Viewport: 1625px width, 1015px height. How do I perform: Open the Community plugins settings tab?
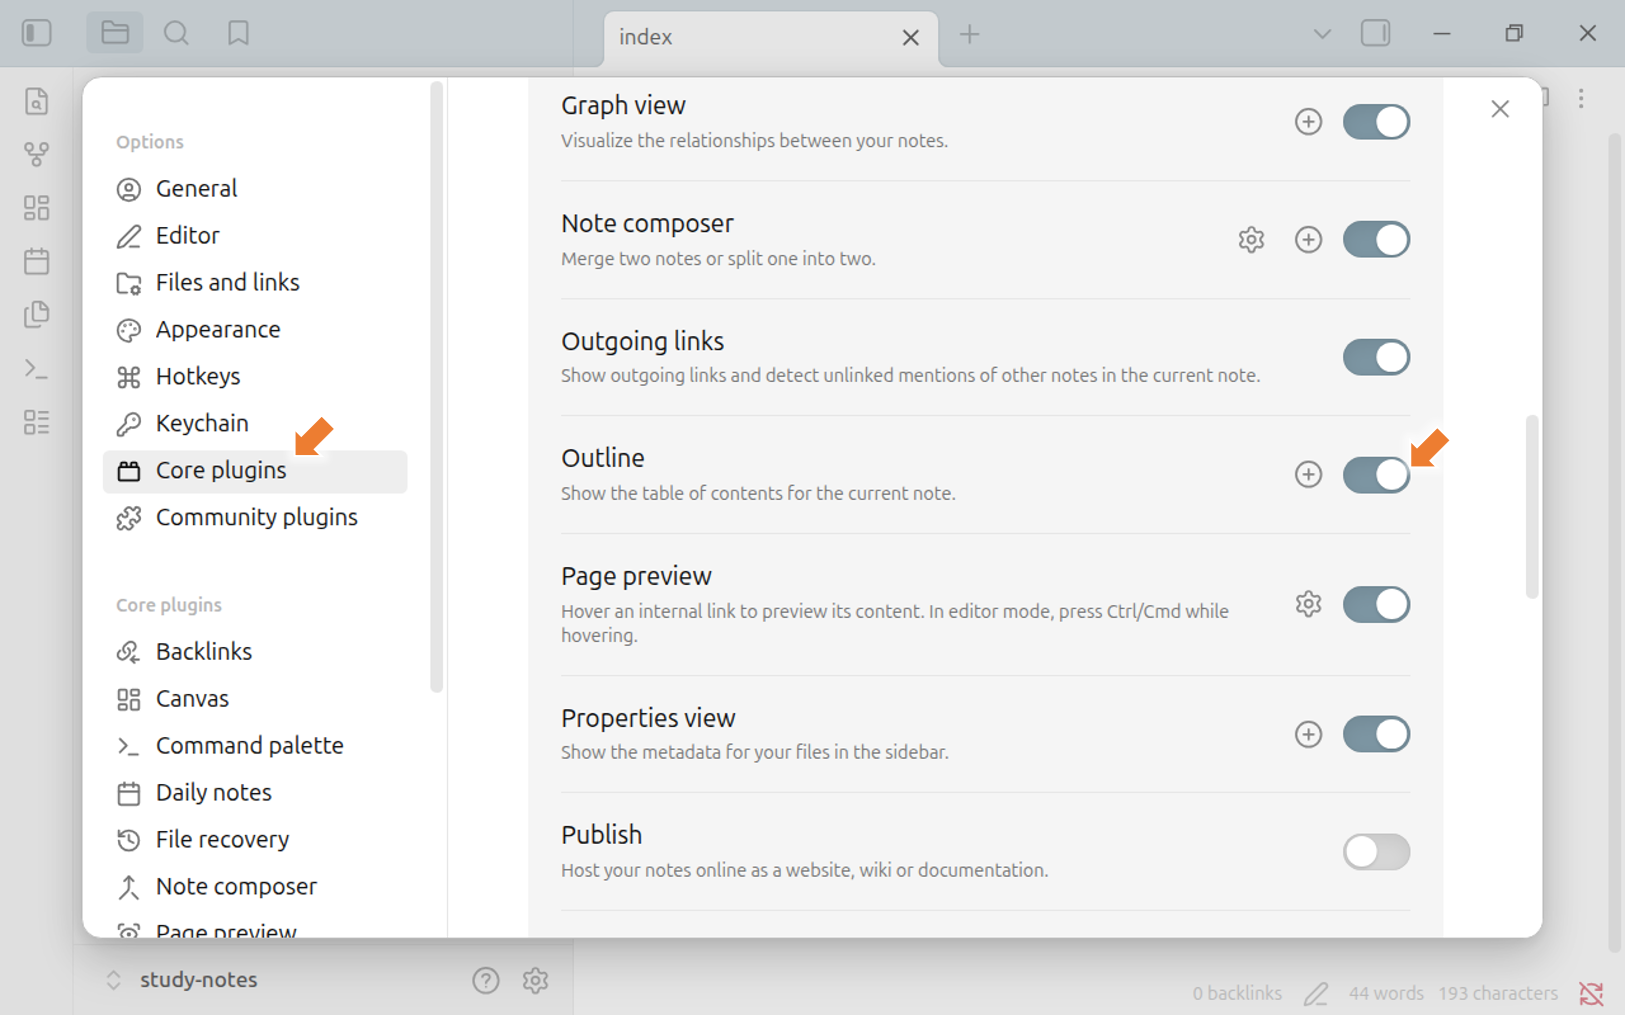click(x=255, y=518)
